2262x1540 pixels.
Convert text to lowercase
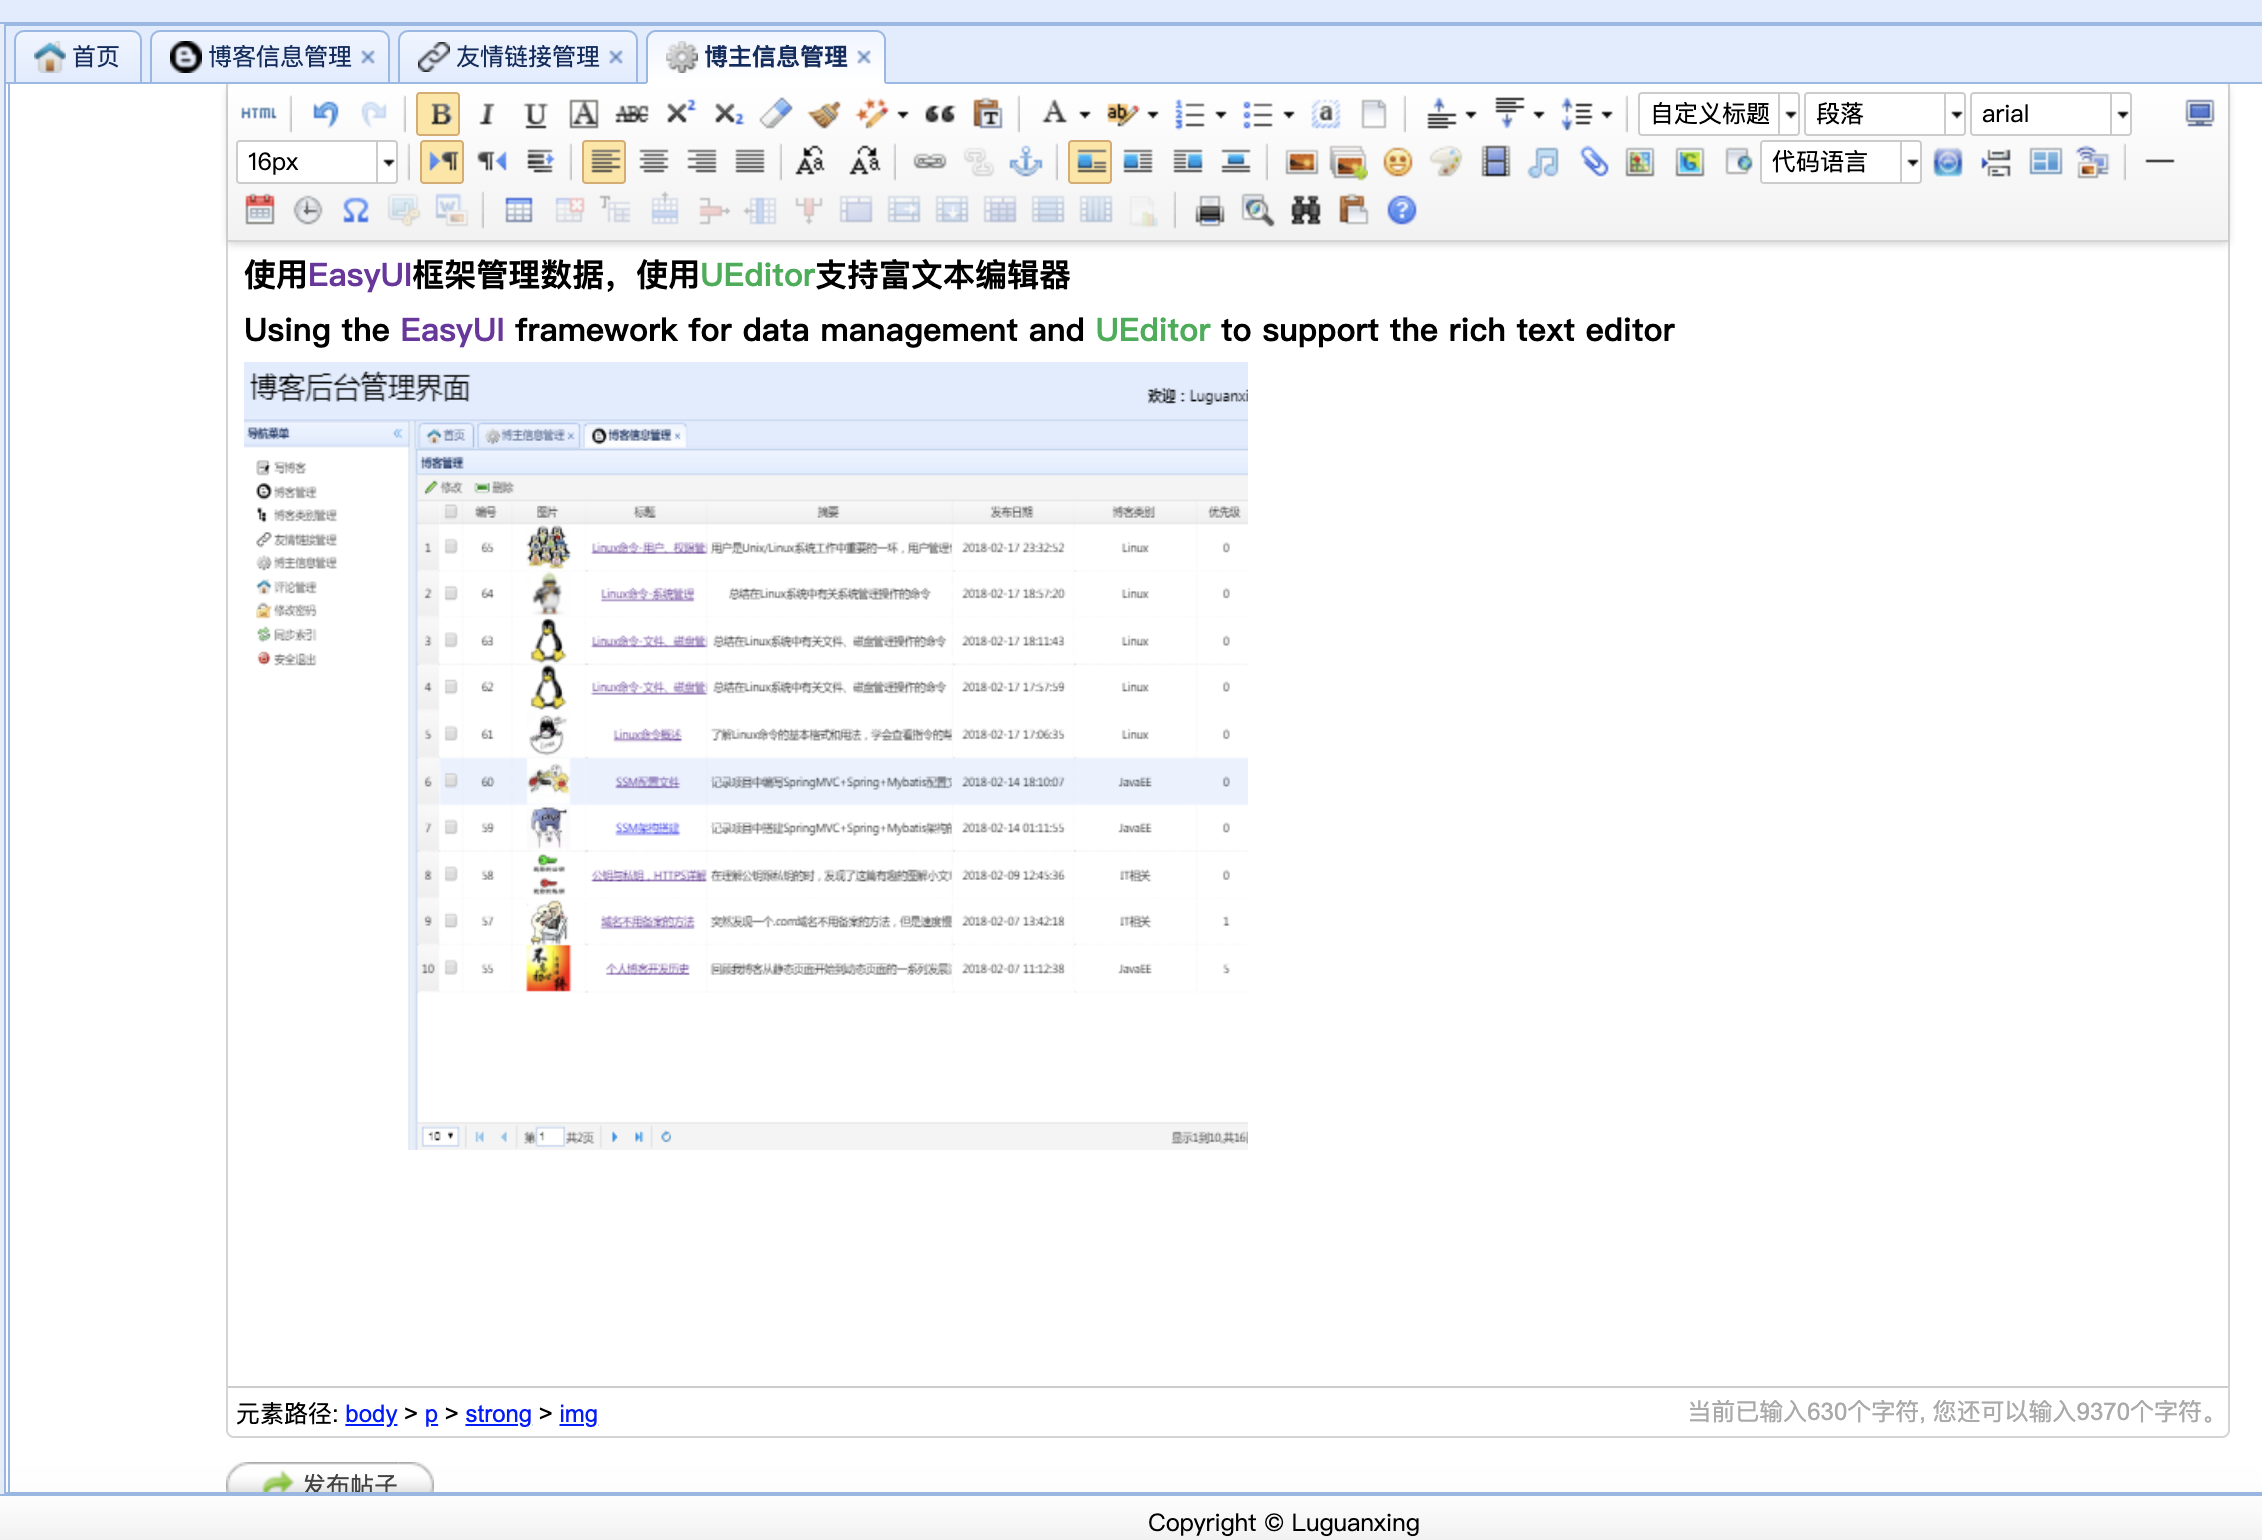866,162
